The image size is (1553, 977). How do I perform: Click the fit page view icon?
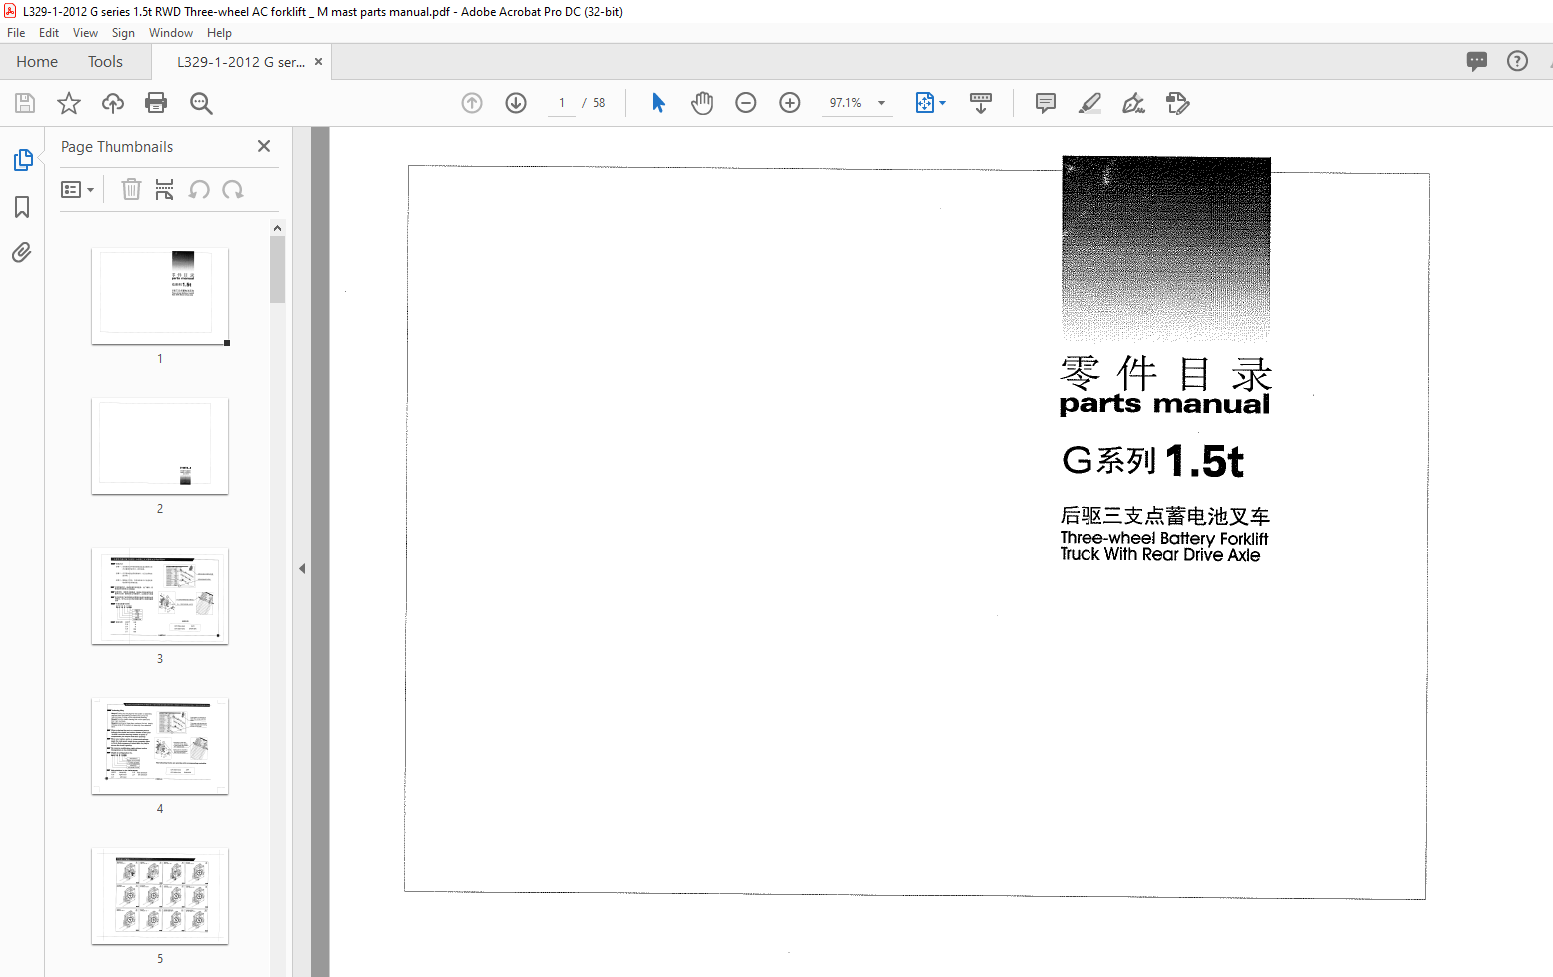(x=924, y=103)
